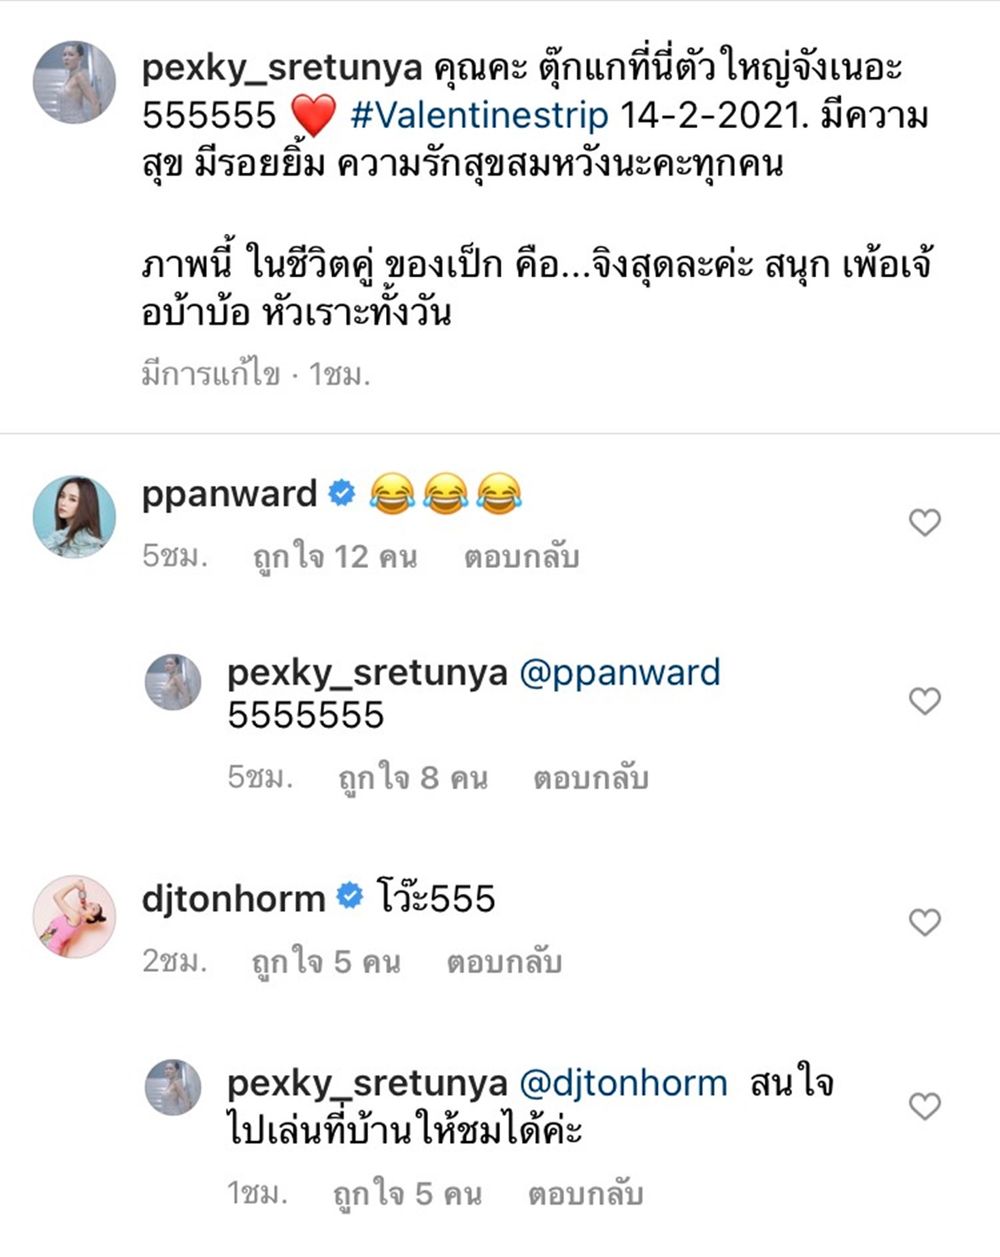Open the djtonhorm username
The image size is (1000, 1257).
[x=233, y=898]
